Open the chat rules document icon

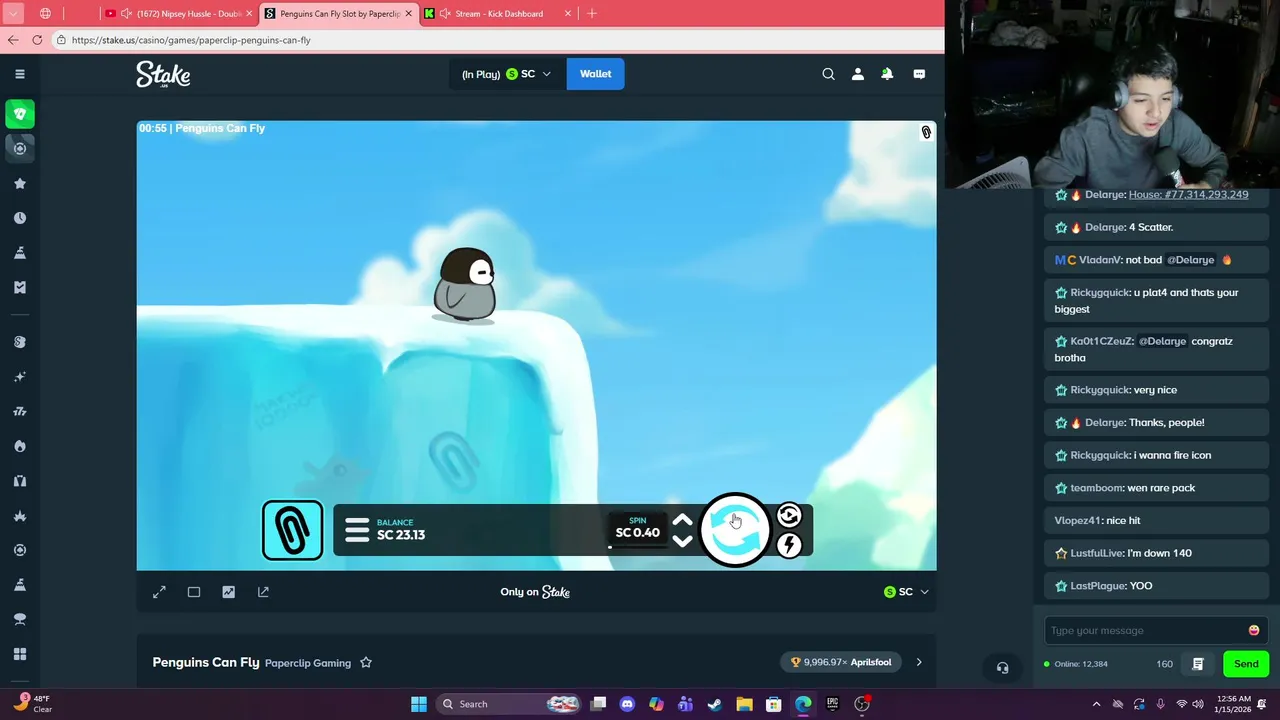point(1197,664)
